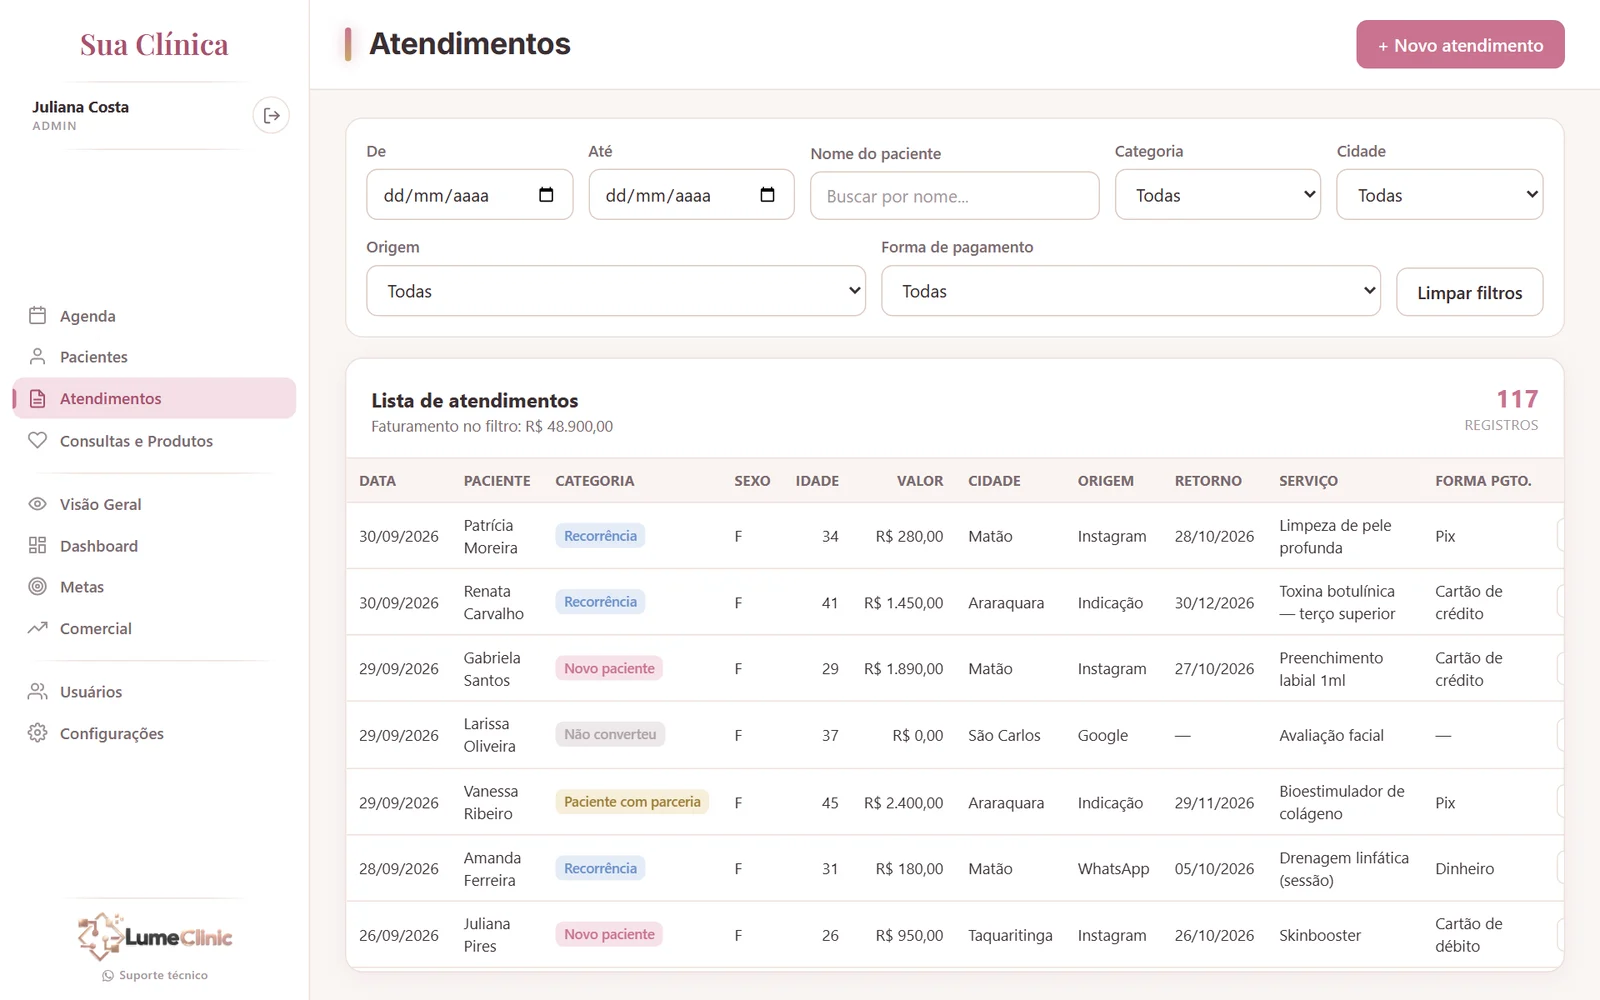Click the Atendimentos document icon

click(x=38, y=398)
